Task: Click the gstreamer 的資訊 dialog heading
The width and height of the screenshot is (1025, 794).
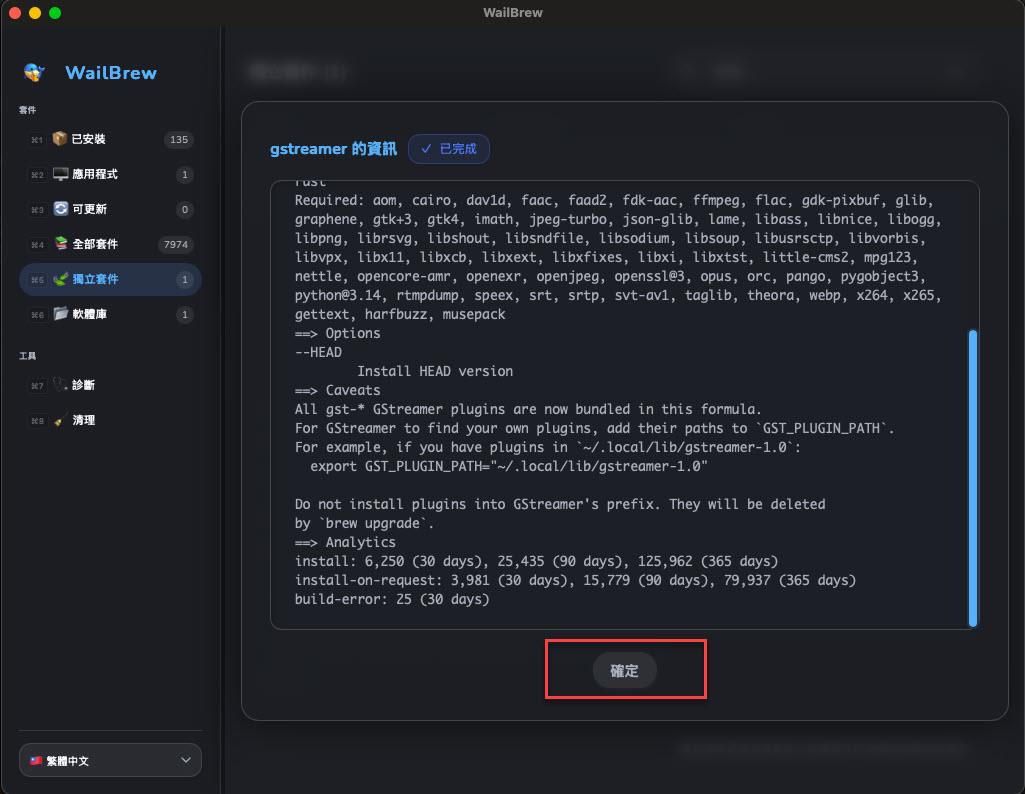Action: click(333, 149)
